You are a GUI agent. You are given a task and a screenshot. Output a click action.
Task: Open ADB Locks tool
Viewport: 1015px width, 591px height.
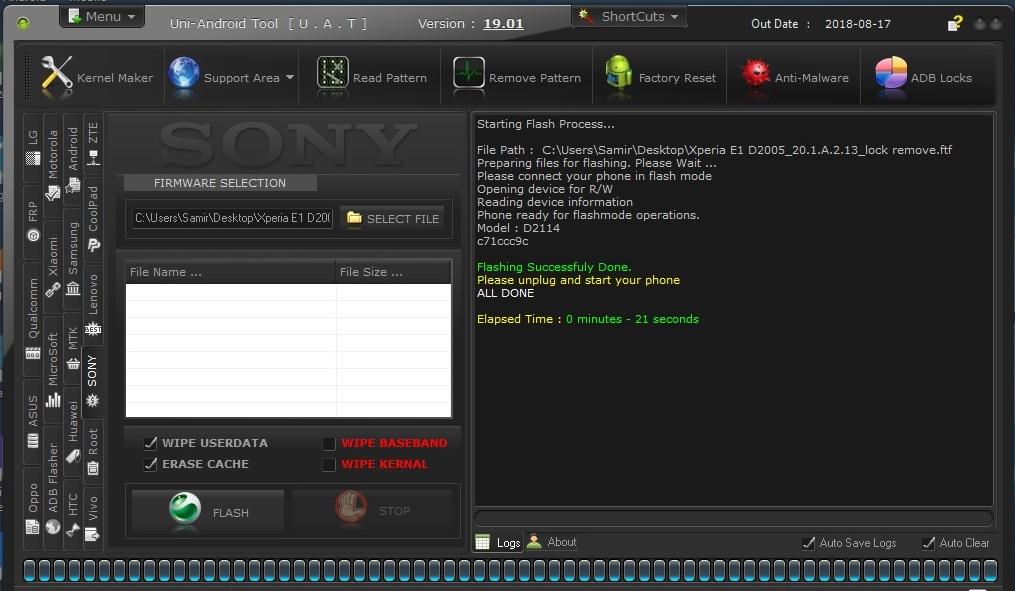point(923,77)
